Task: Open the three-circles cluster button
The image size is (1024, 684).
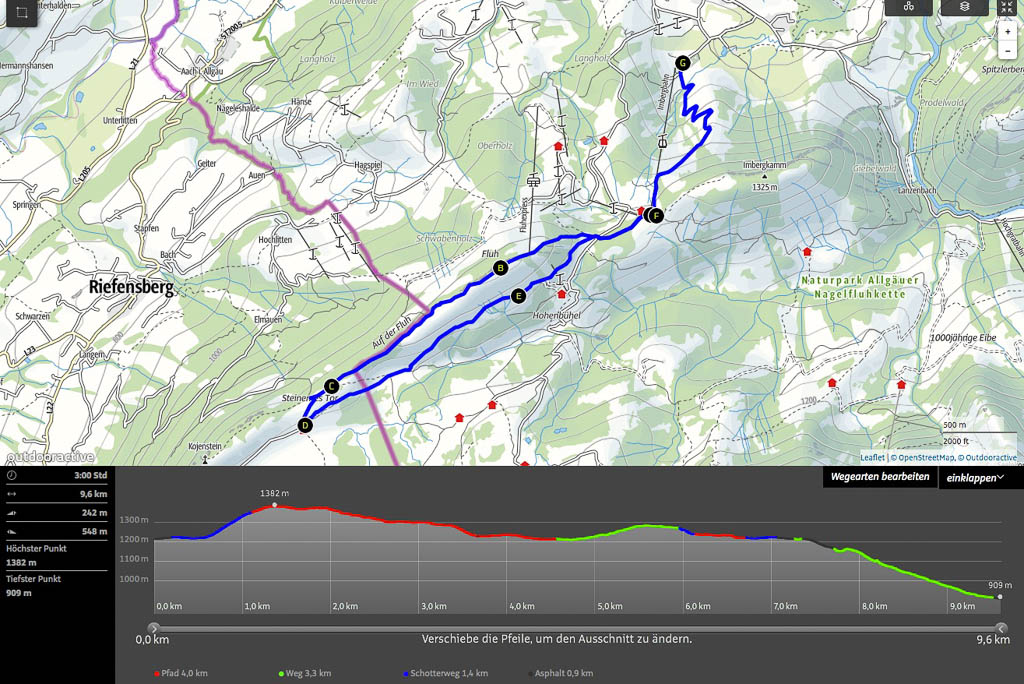Action: point(908,6)
